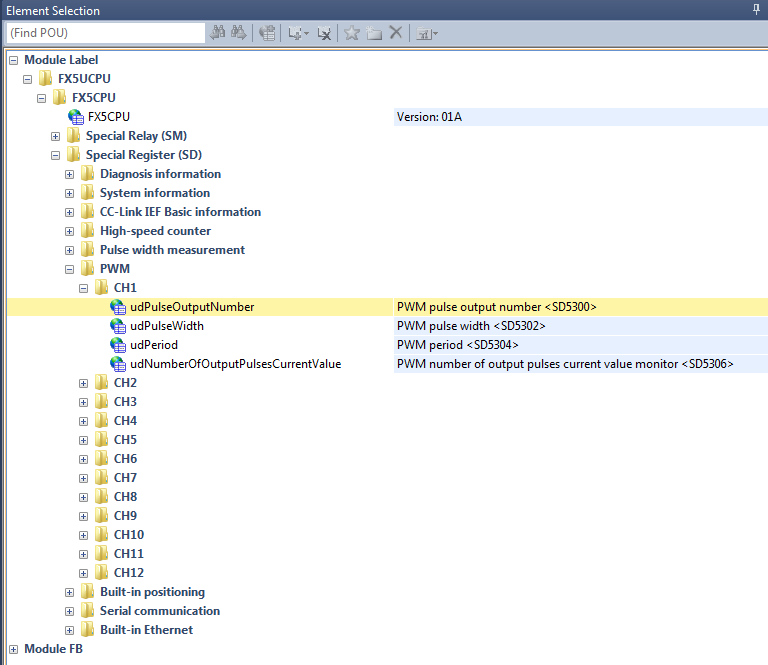This screenshot has width=768, height=665.
Task: Select the CH10 tree item
Action: (x=129, y=535)
